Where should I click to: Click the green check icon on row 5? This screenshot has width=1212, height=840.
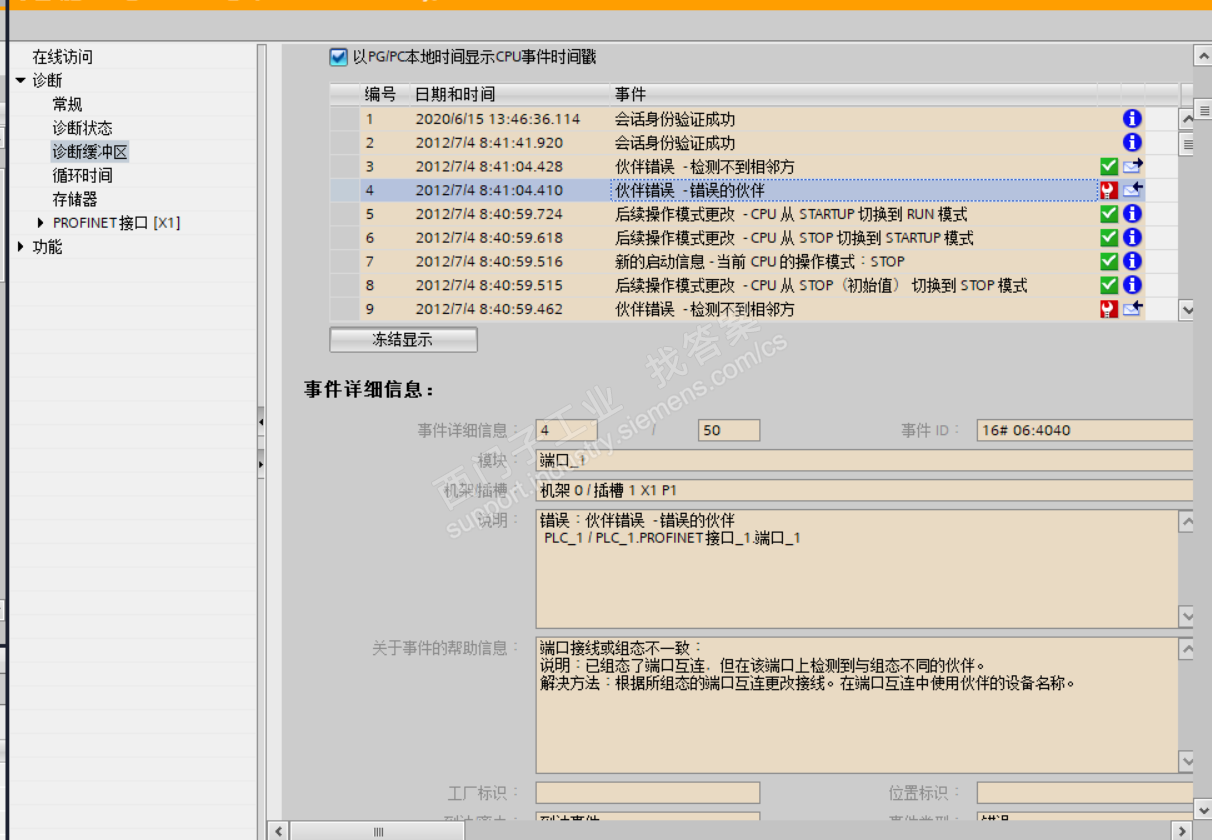pyautogui.click(x=1109, y=214)
